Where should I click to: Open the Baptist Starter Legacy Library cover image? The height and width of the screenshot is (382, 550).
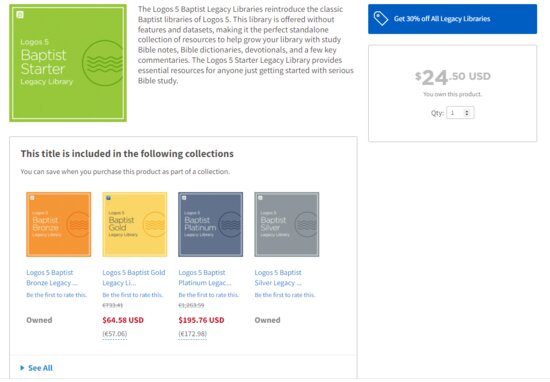coord(68,63)
